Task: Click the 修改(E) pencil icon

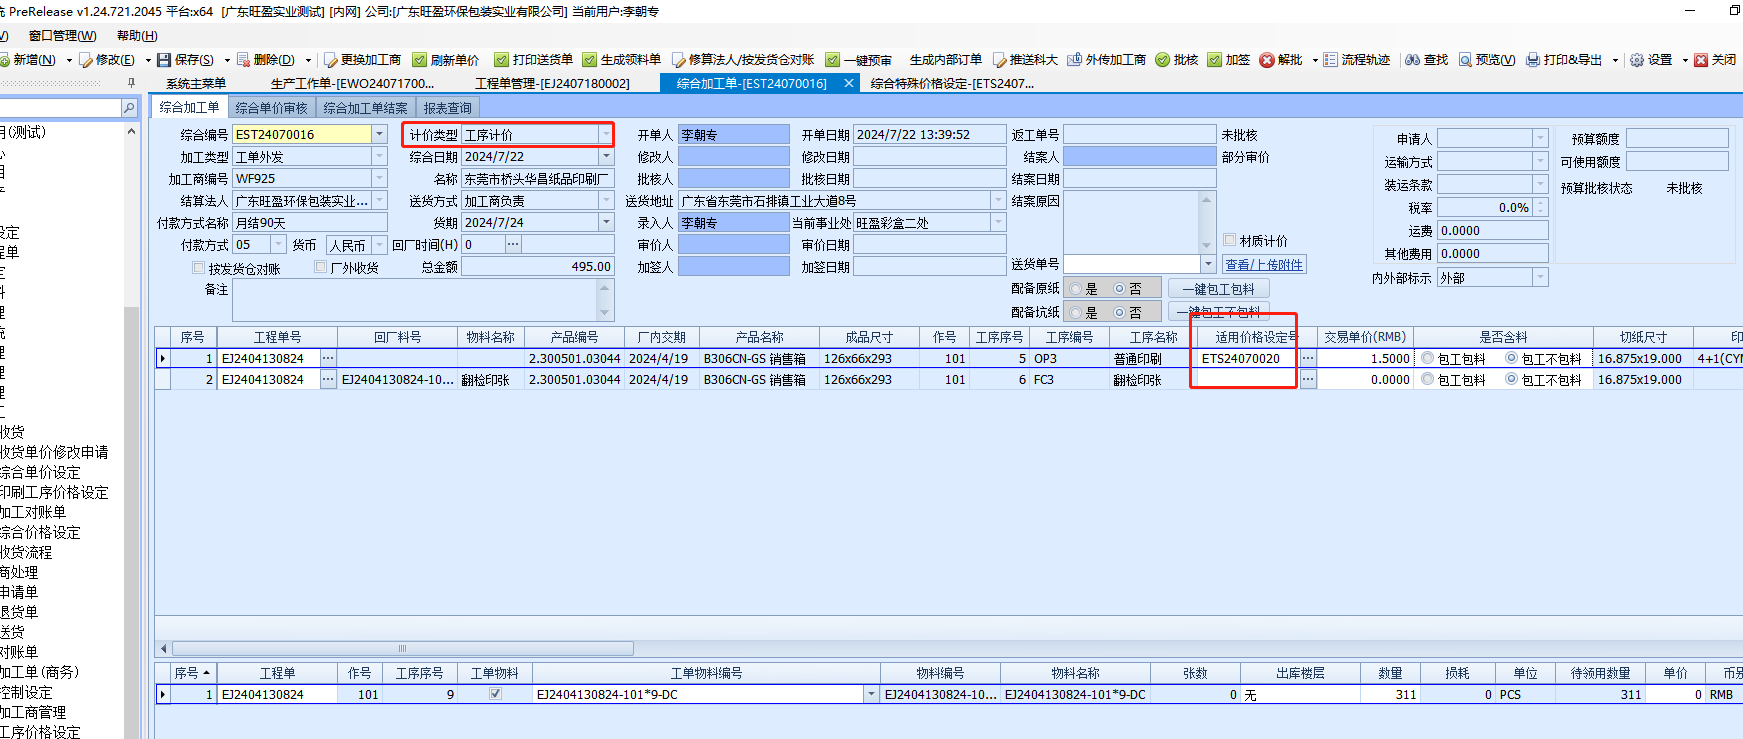Action: (86, 60)
